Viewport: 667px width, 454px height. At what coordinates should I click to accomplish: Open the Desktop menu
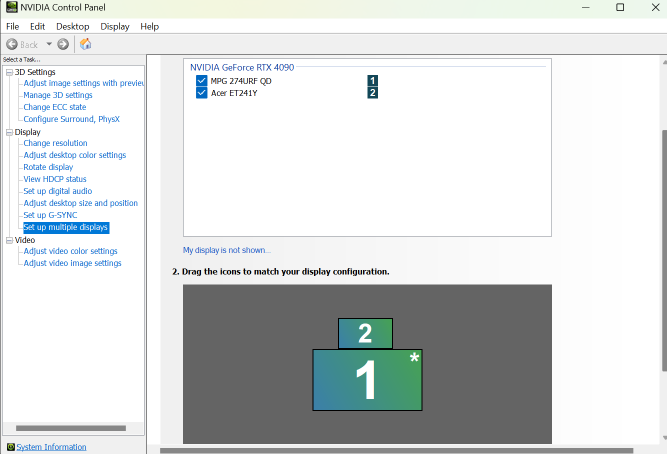[72, 26]
